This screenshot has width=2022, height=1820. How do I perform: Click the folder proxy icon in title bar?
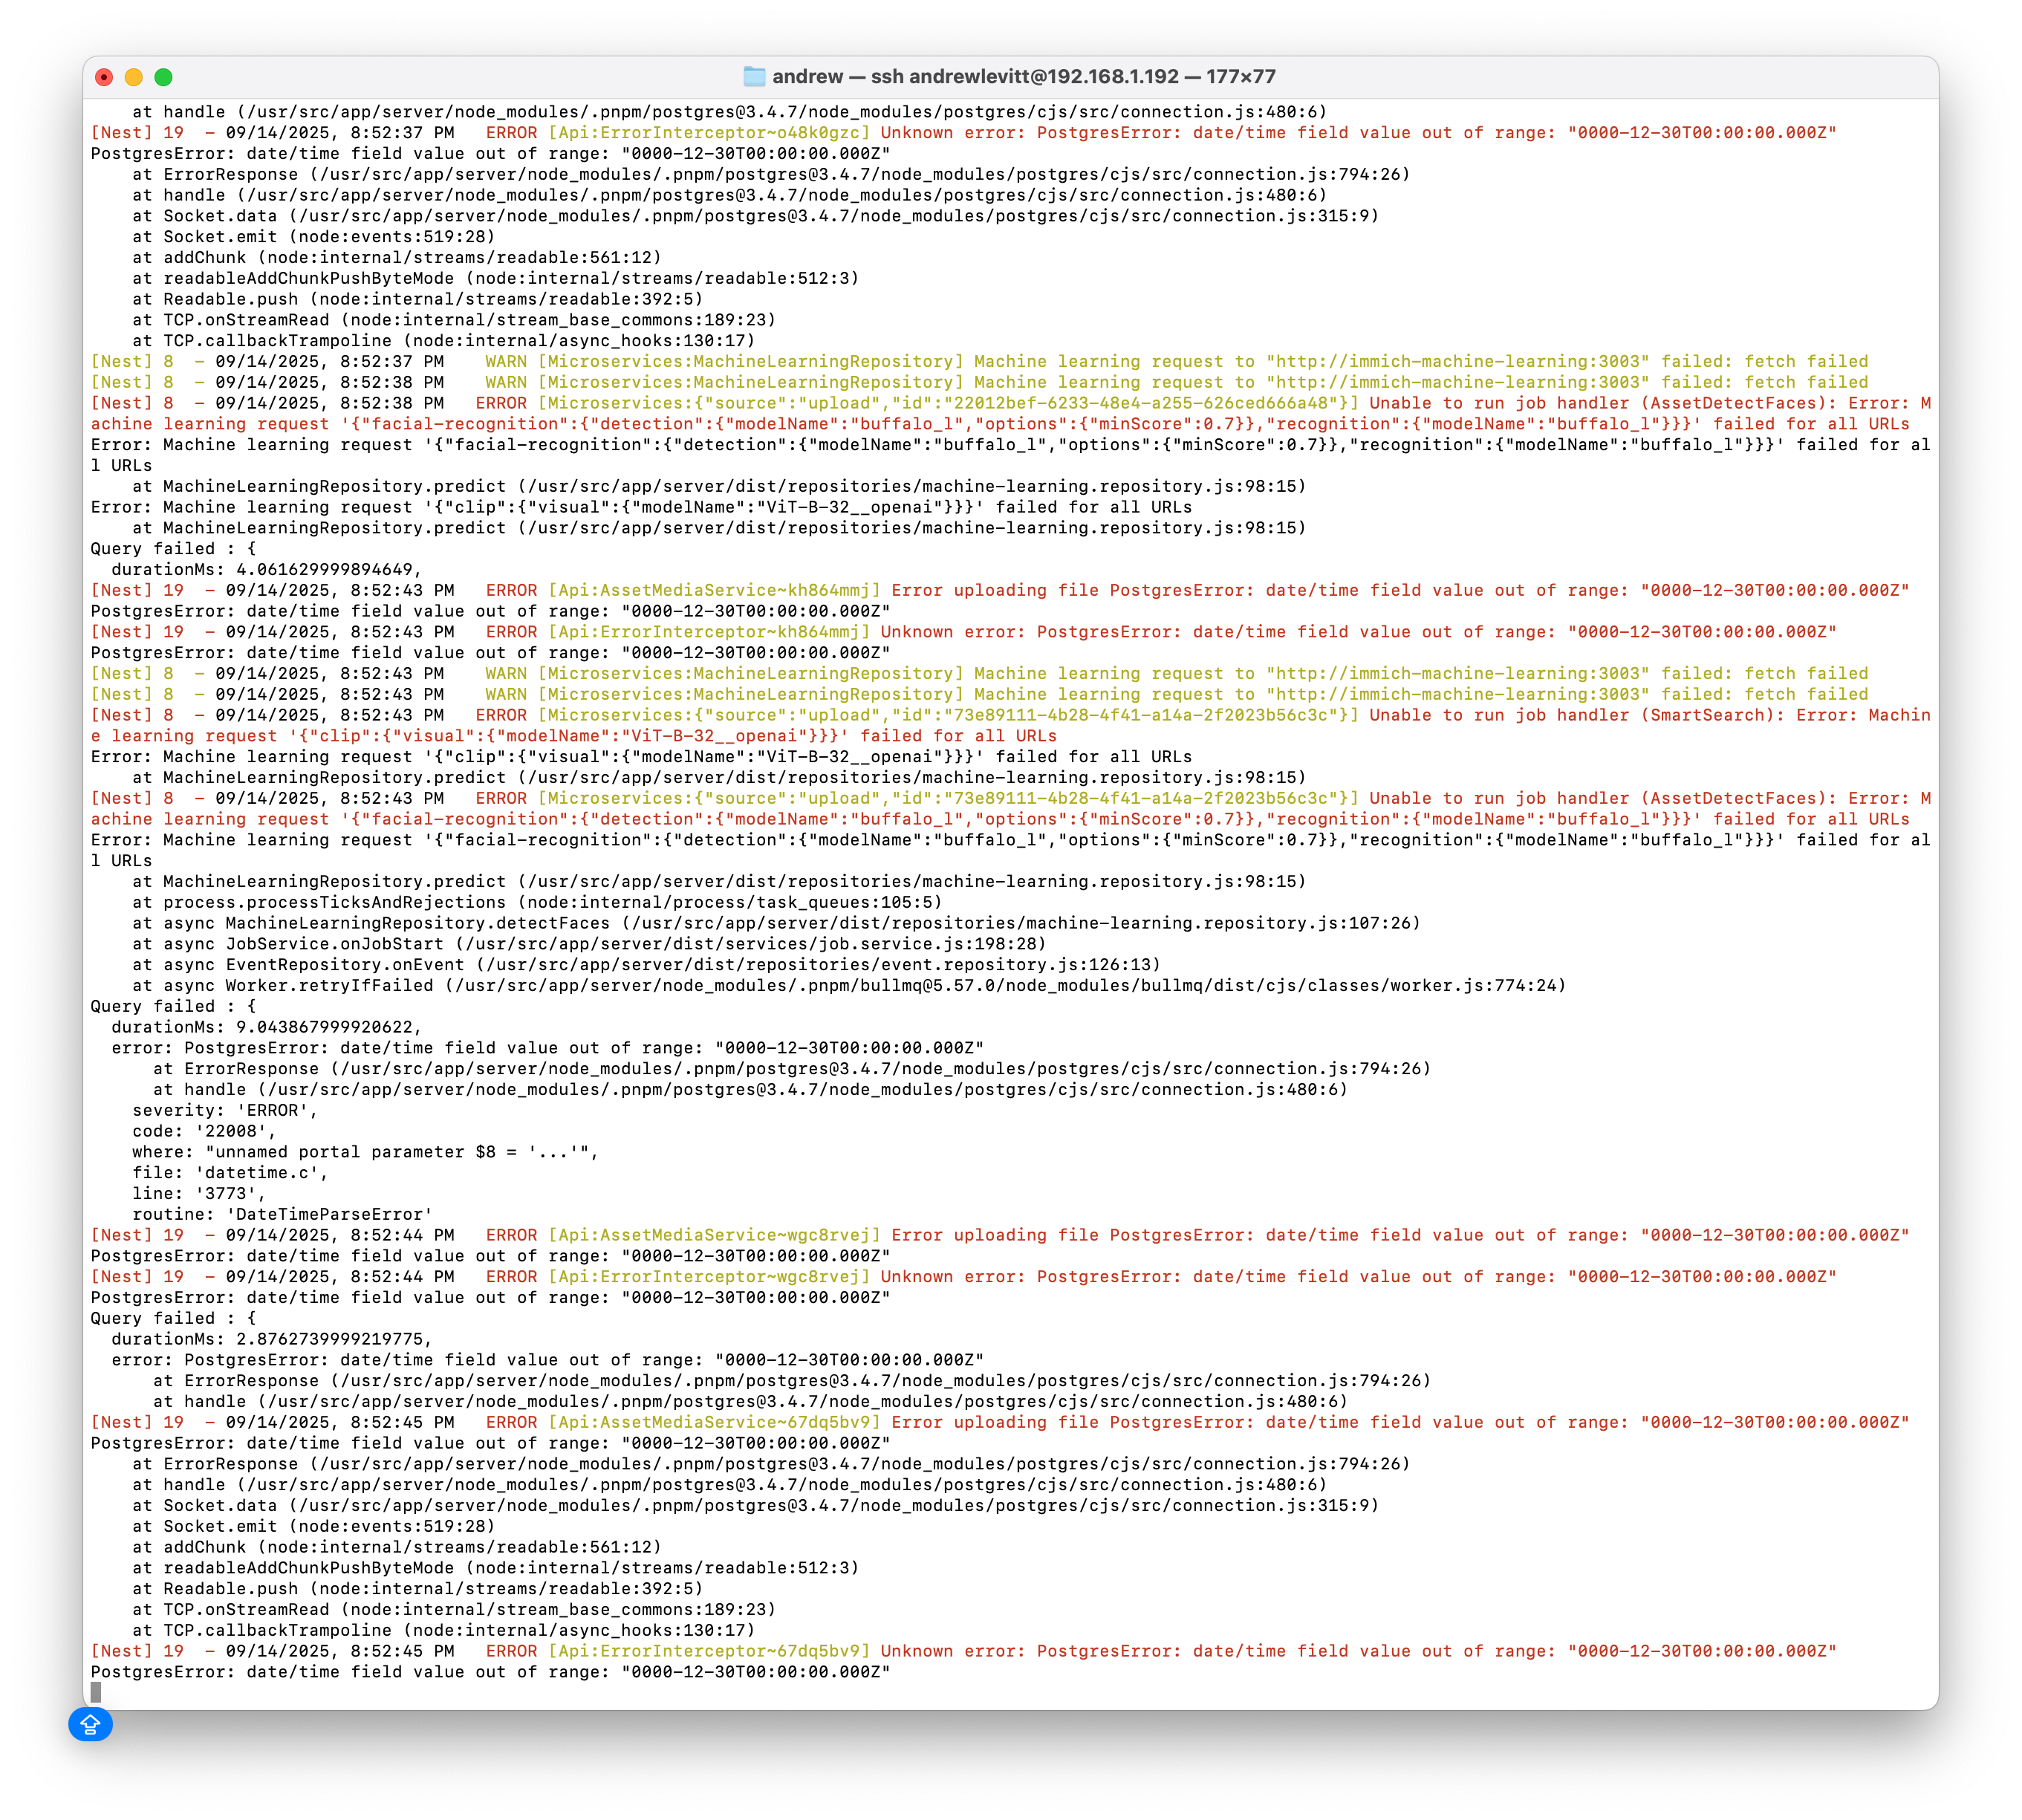[754, 77]
